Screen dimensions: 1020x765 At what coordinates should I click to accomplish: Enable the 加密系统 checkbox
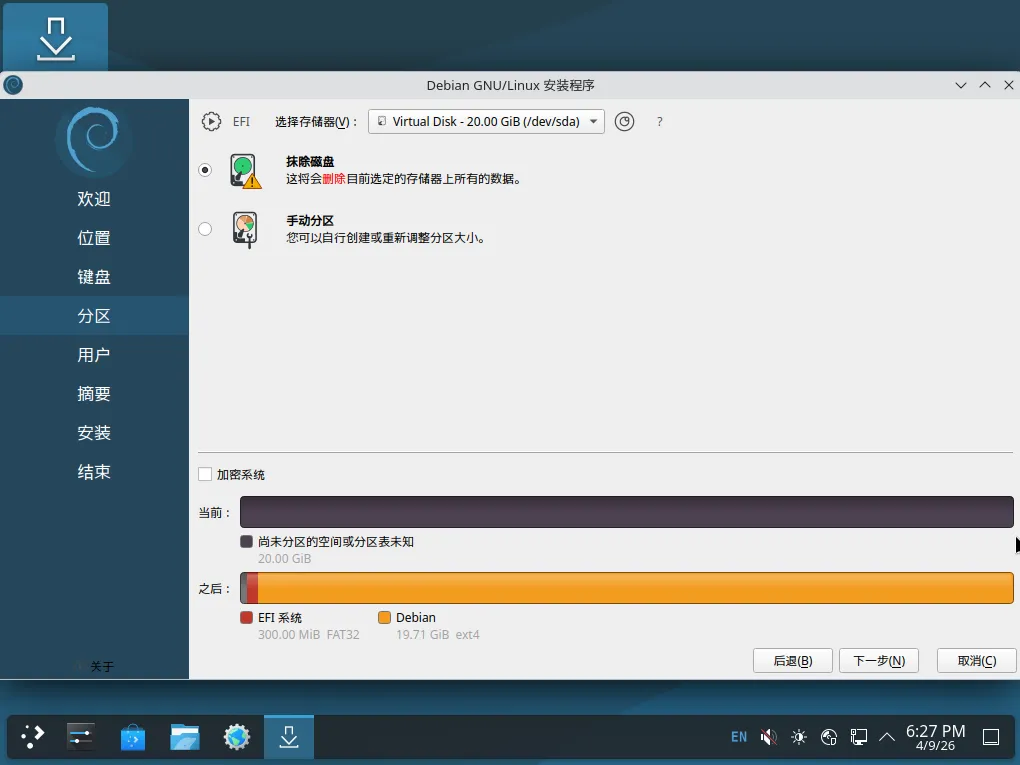coord(205,474)
